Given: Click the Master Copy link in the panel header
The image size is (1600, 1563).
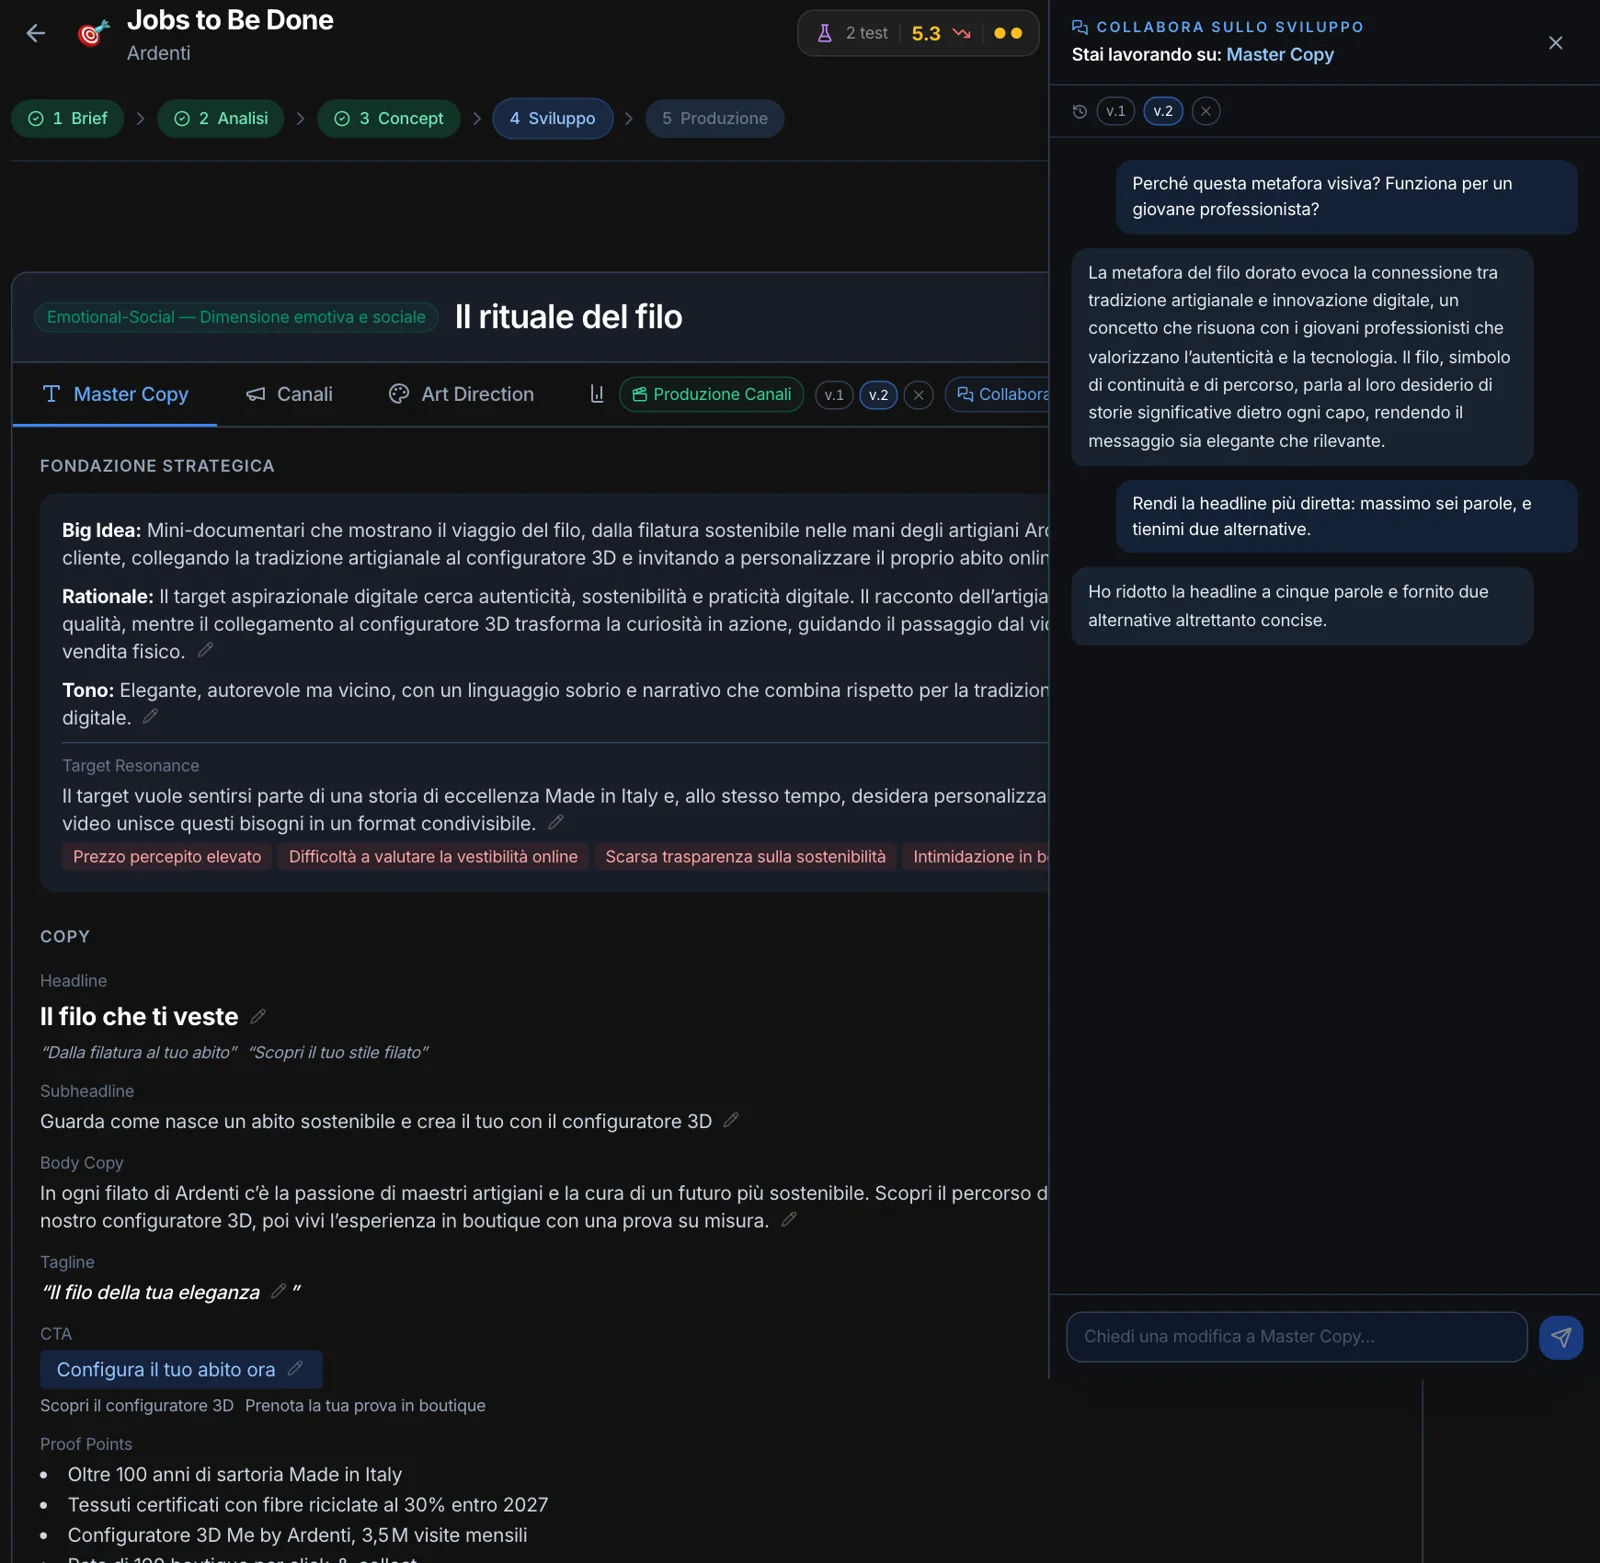Looking at the screenshot, I should [x=1280, y=54].
